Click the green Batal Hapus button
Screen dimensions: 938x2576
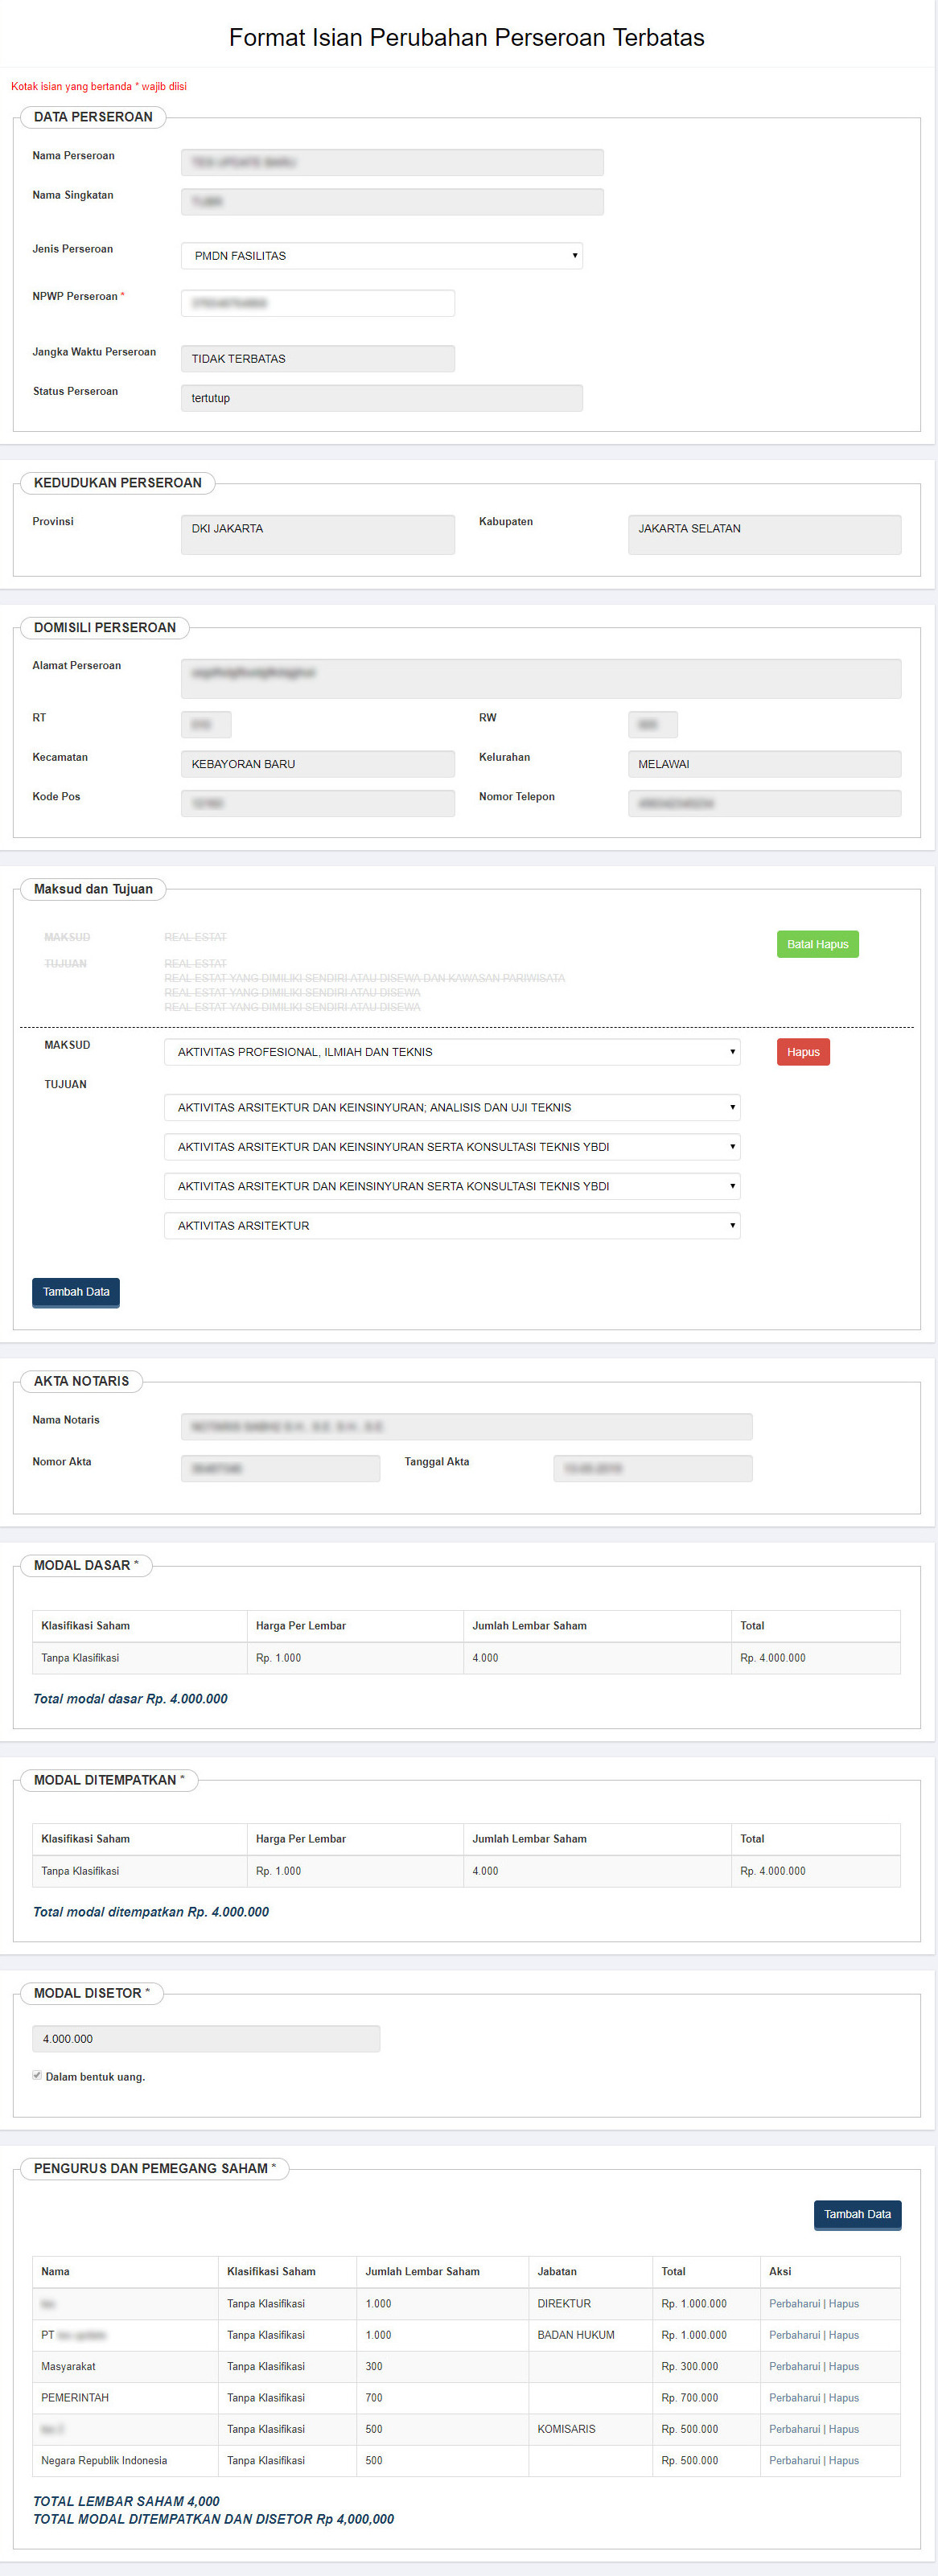coord(817,944)
